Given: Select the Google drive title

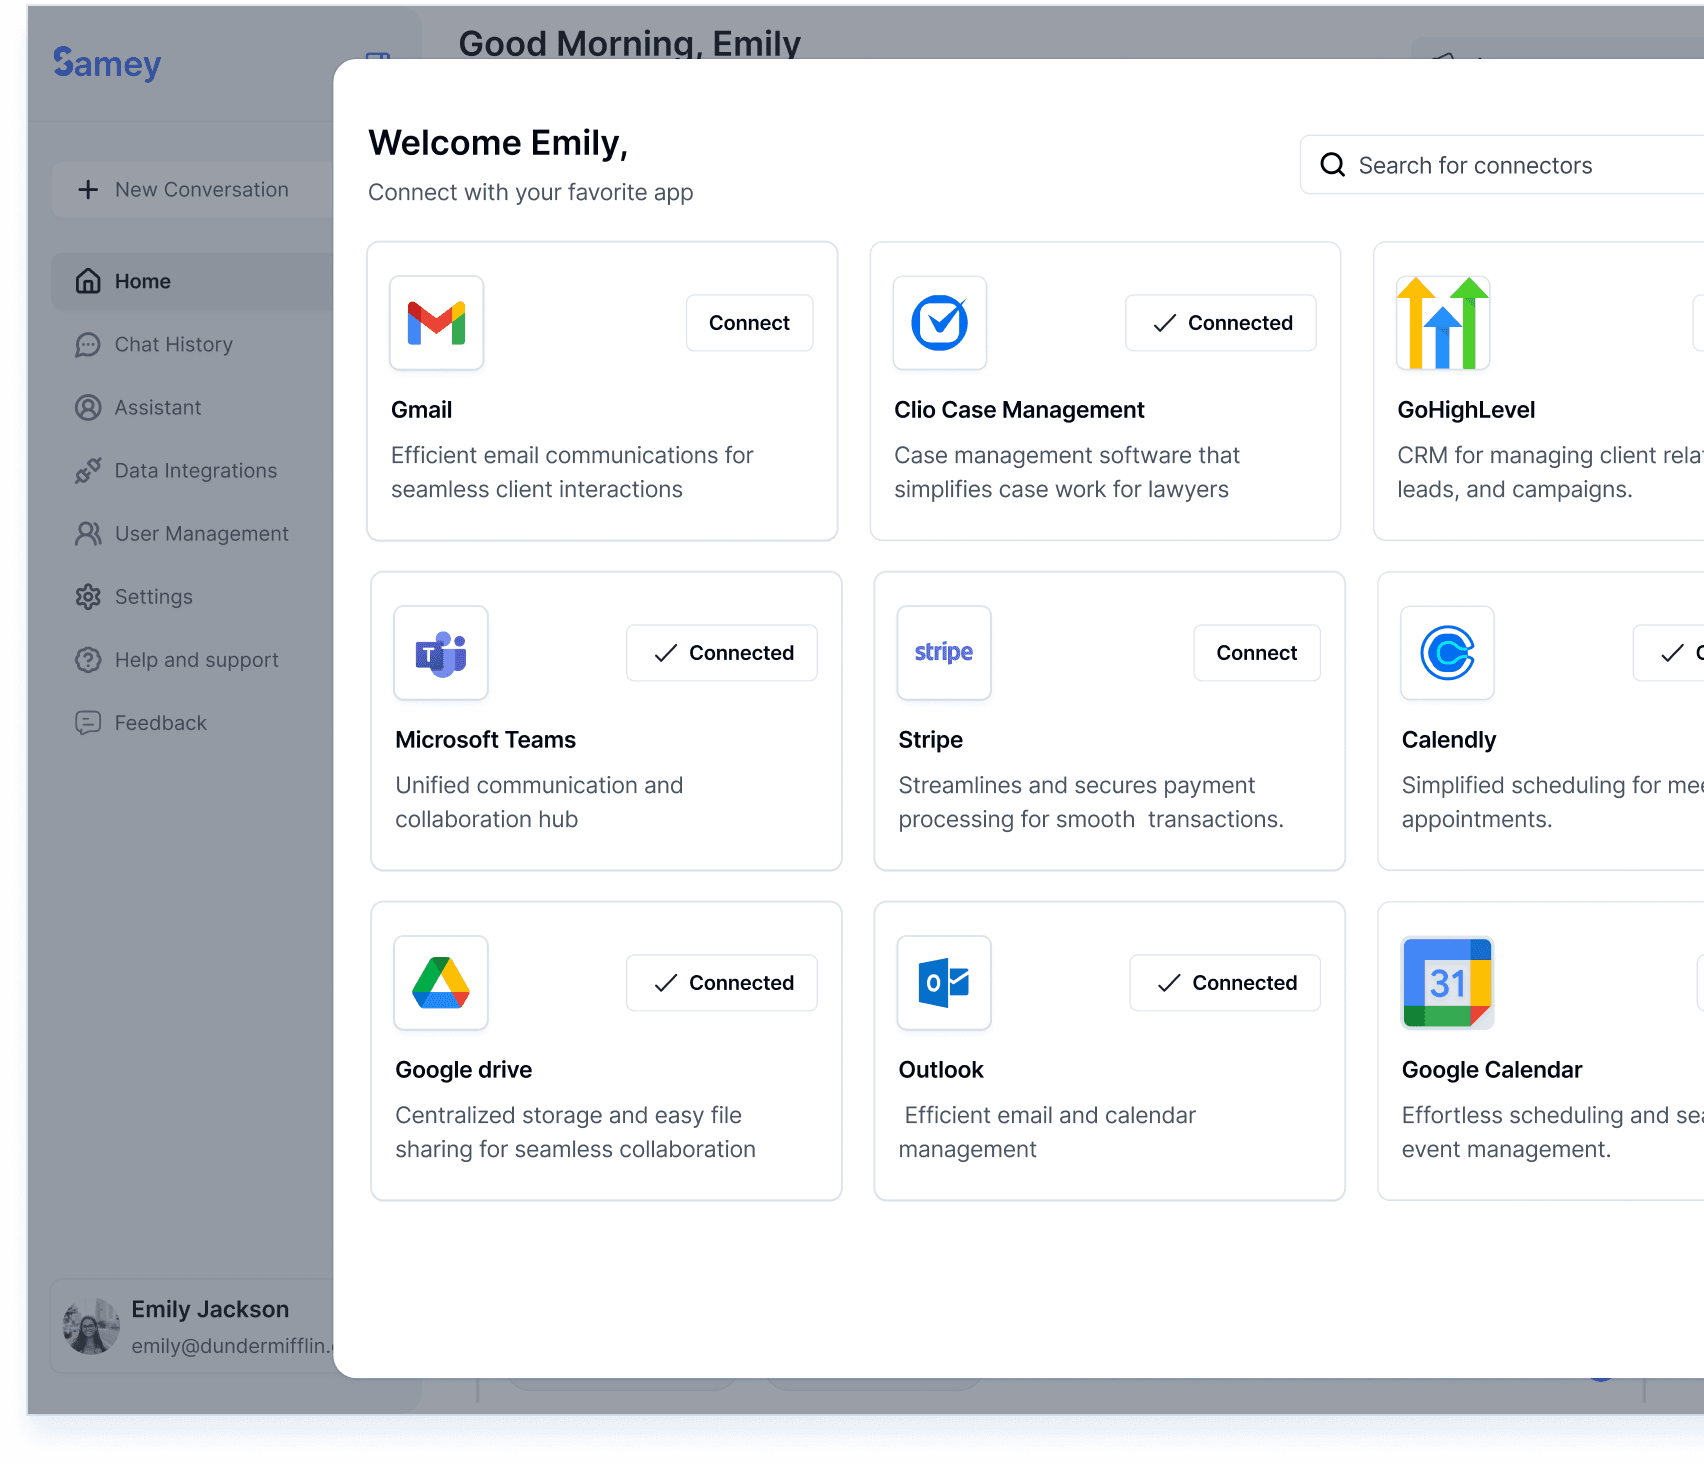Looking at the screenshot, I should tap(463, 1070).
